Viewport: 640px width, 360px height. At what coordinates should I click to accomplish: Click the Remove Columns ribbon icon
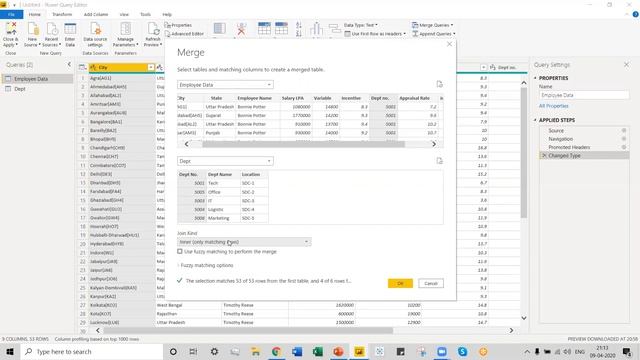[x=241, y=29]
